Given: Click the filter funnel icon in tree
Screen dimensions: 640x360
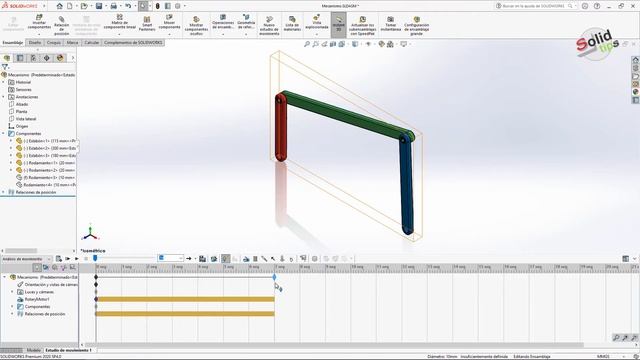Looking at the screenshot, I should pyautogui.click(x=5, y=67).
